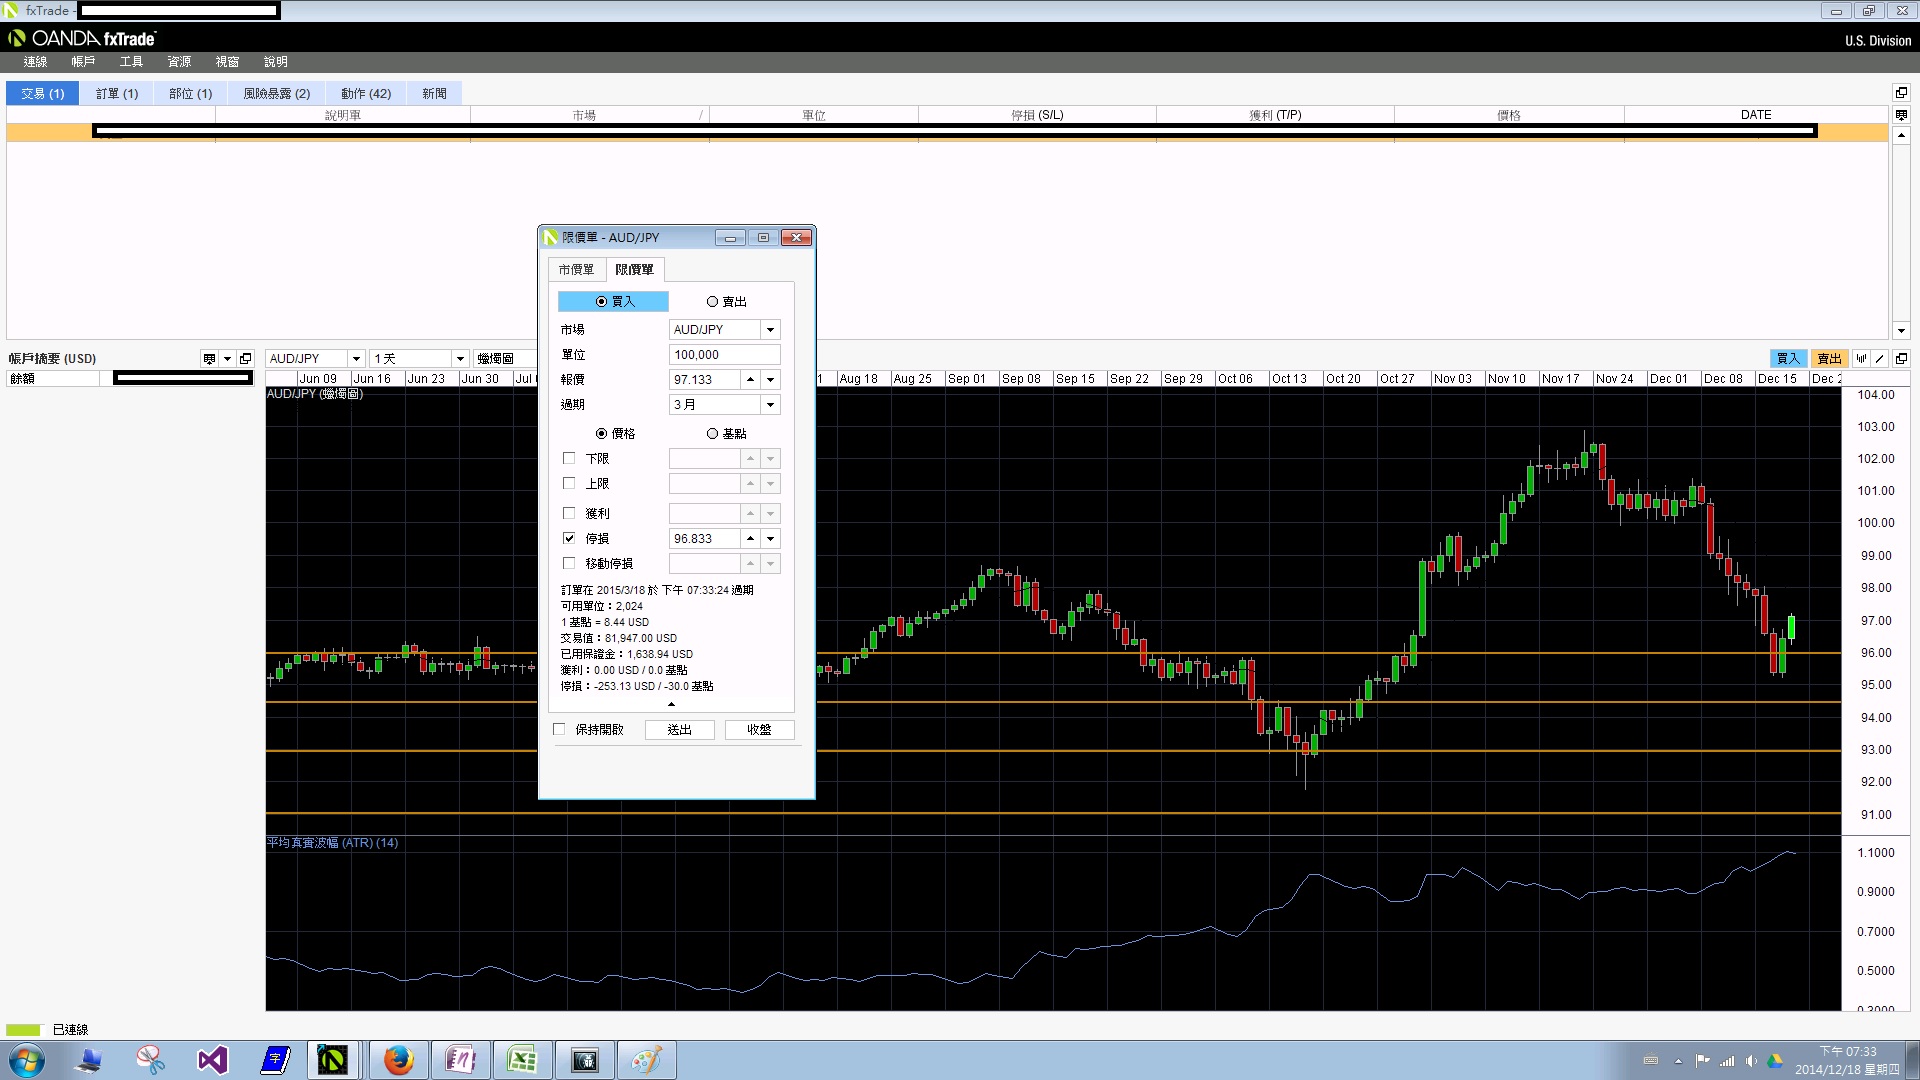
Task: Click the chart indicators icon beside the 賣出 button
Action: (1861, 358)
